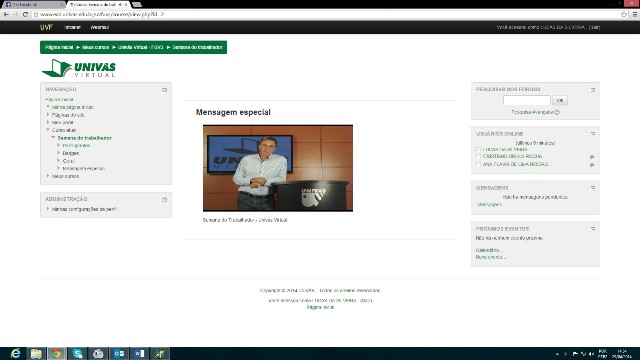Click the forum search input field

coord(527,100)
